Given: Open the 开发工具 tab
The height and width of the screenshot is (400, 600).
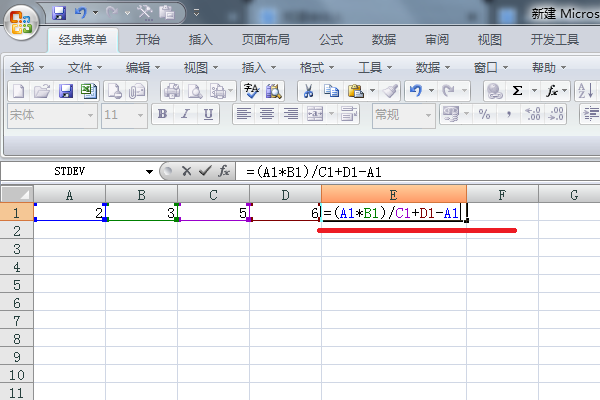Looking at the screenshot, I should tap(554, 39).
